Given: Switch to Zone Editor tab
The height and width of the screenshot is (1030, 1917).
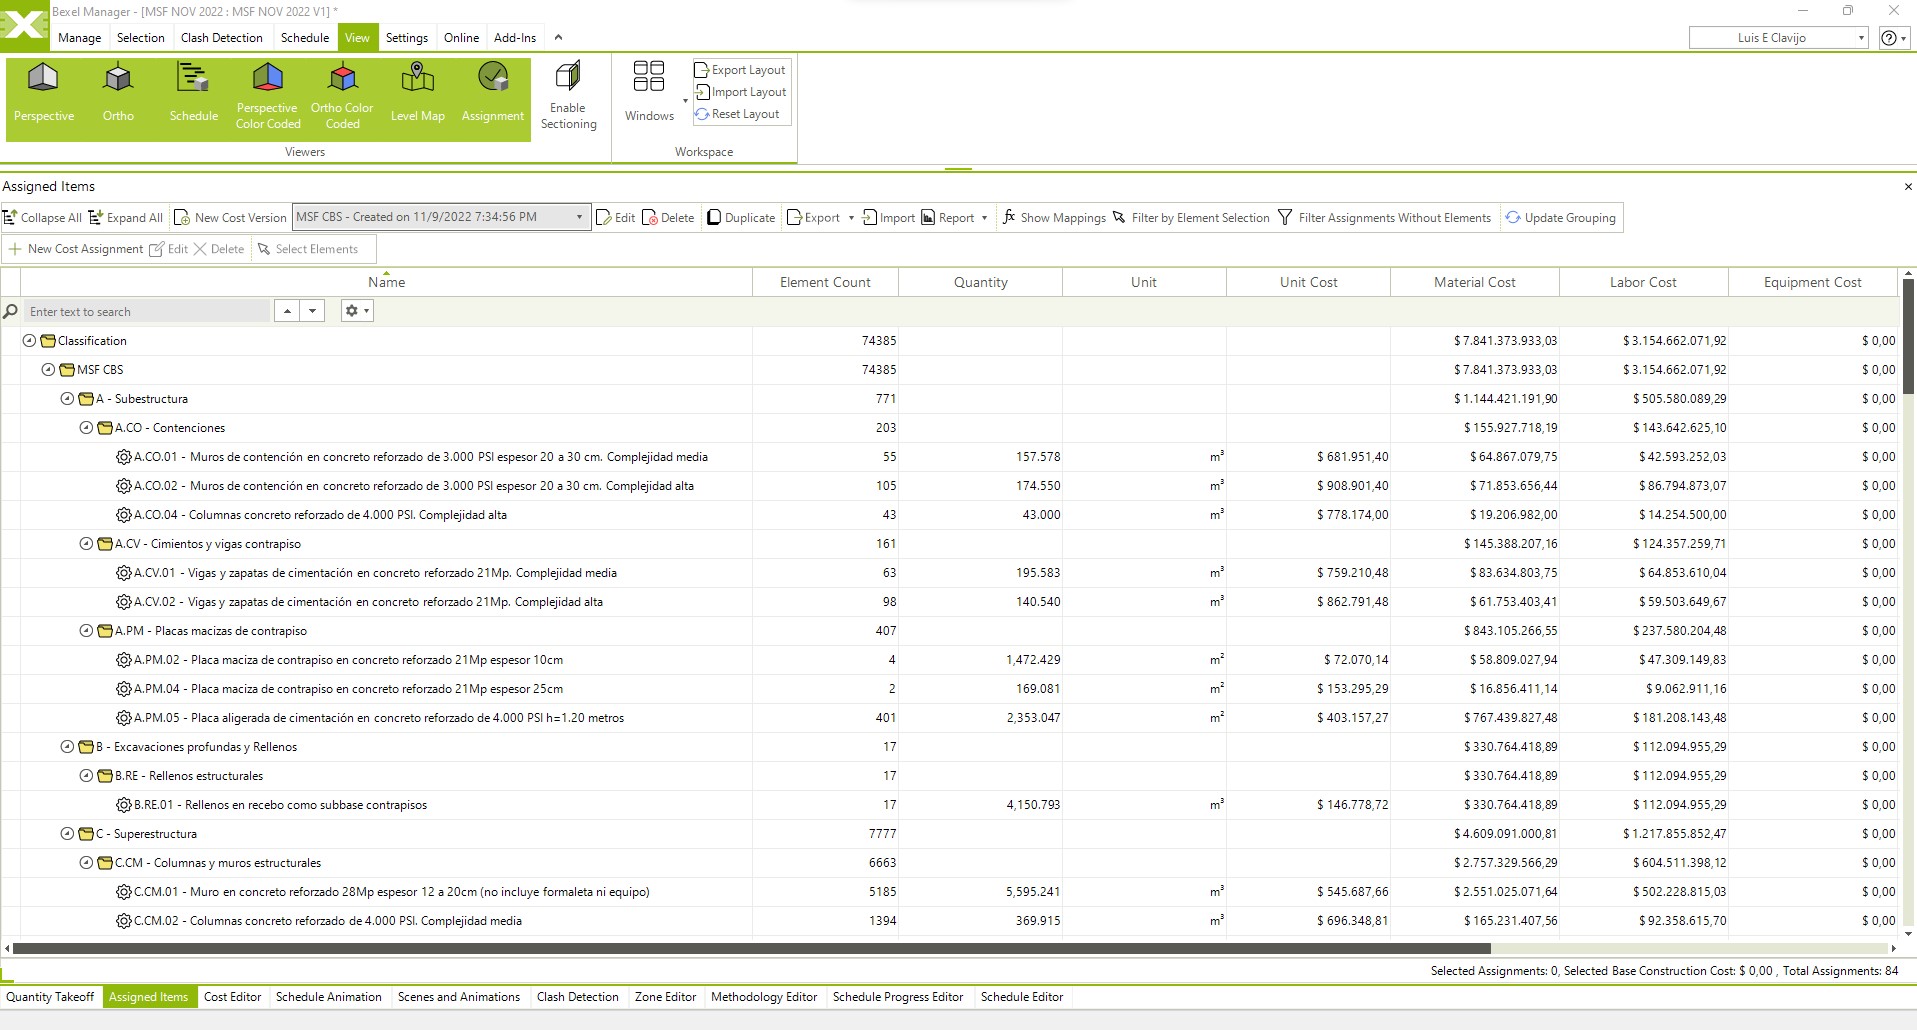Looking at the screenshot, I should point(665,997).
